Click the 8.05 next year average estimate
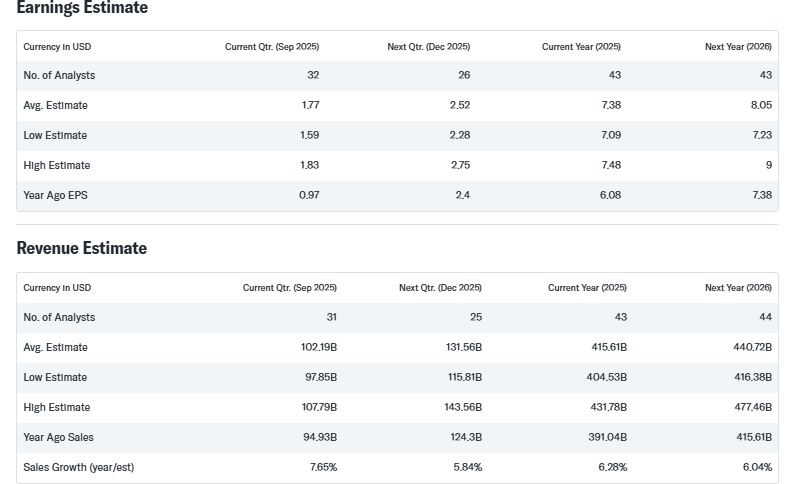Screen dimensions: 793x484 [x=761, y=105]
